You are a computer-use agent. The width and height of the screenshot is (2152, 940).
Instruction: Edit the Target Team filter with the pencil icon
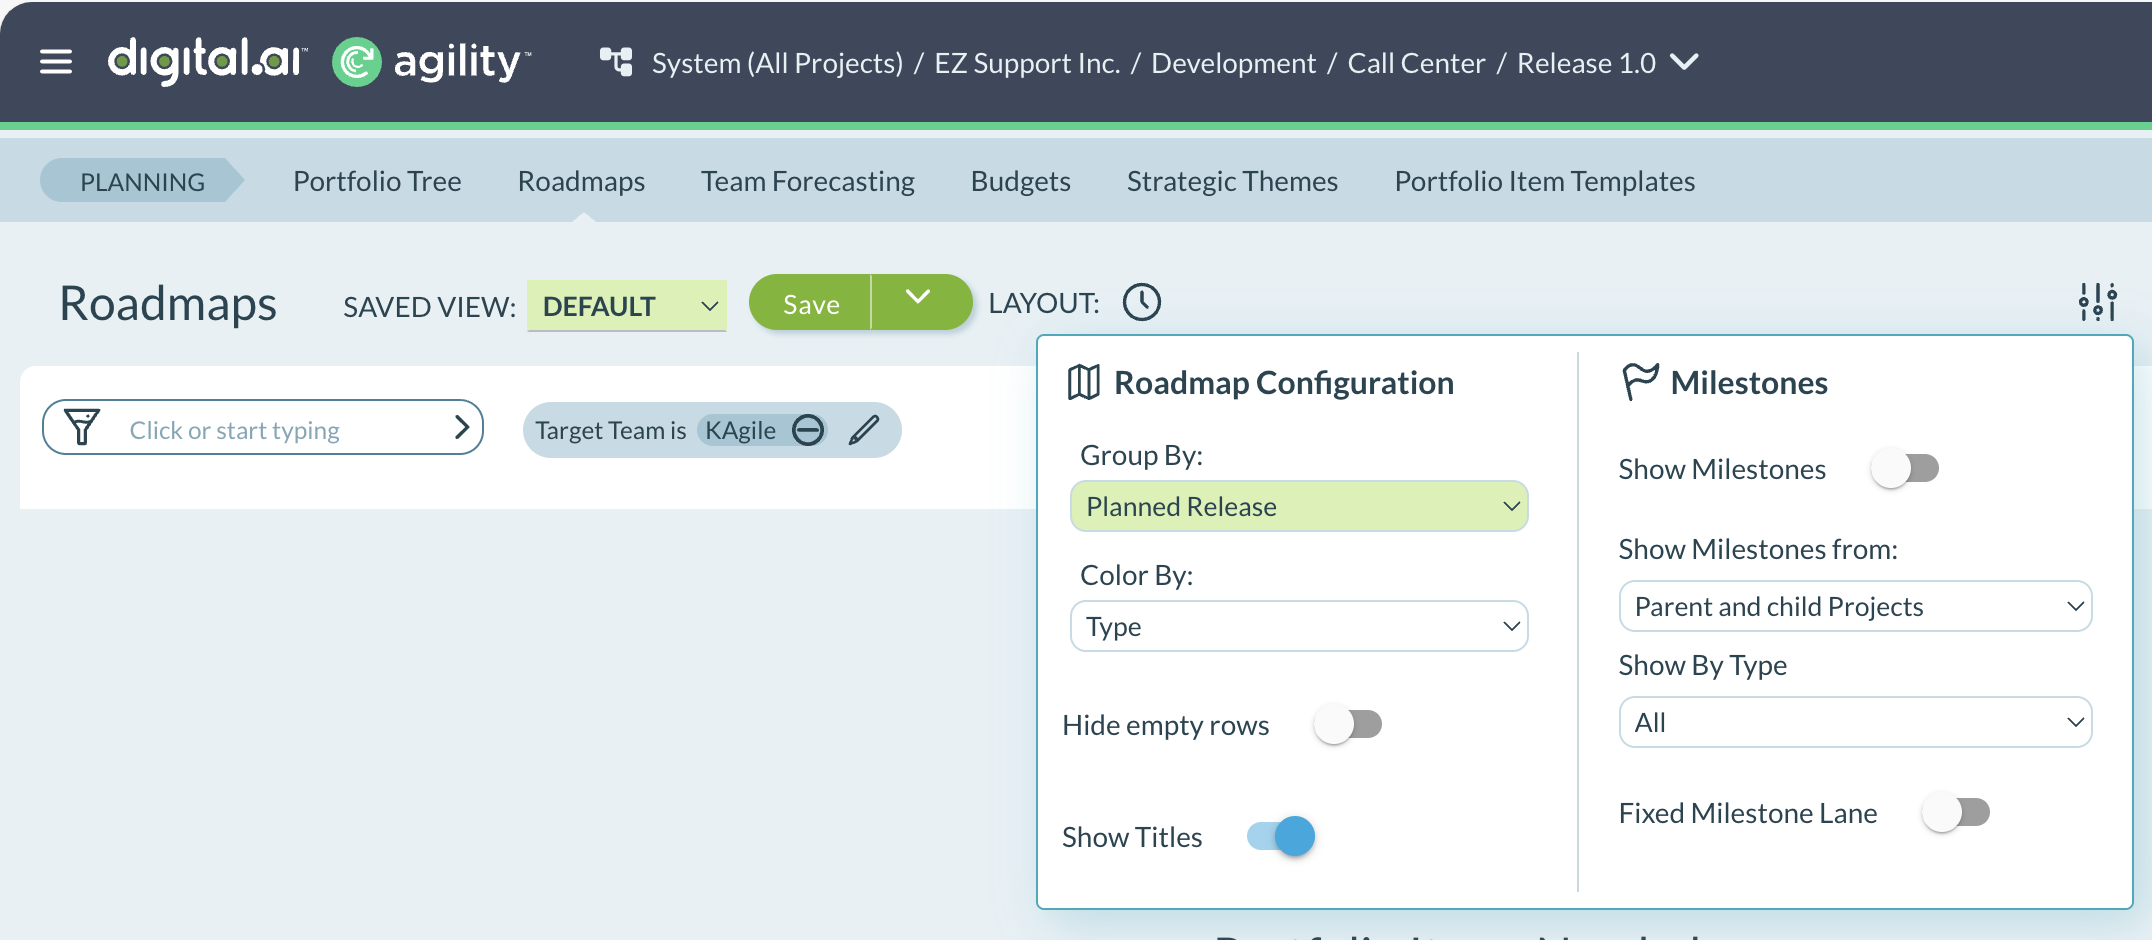[864, 430]
